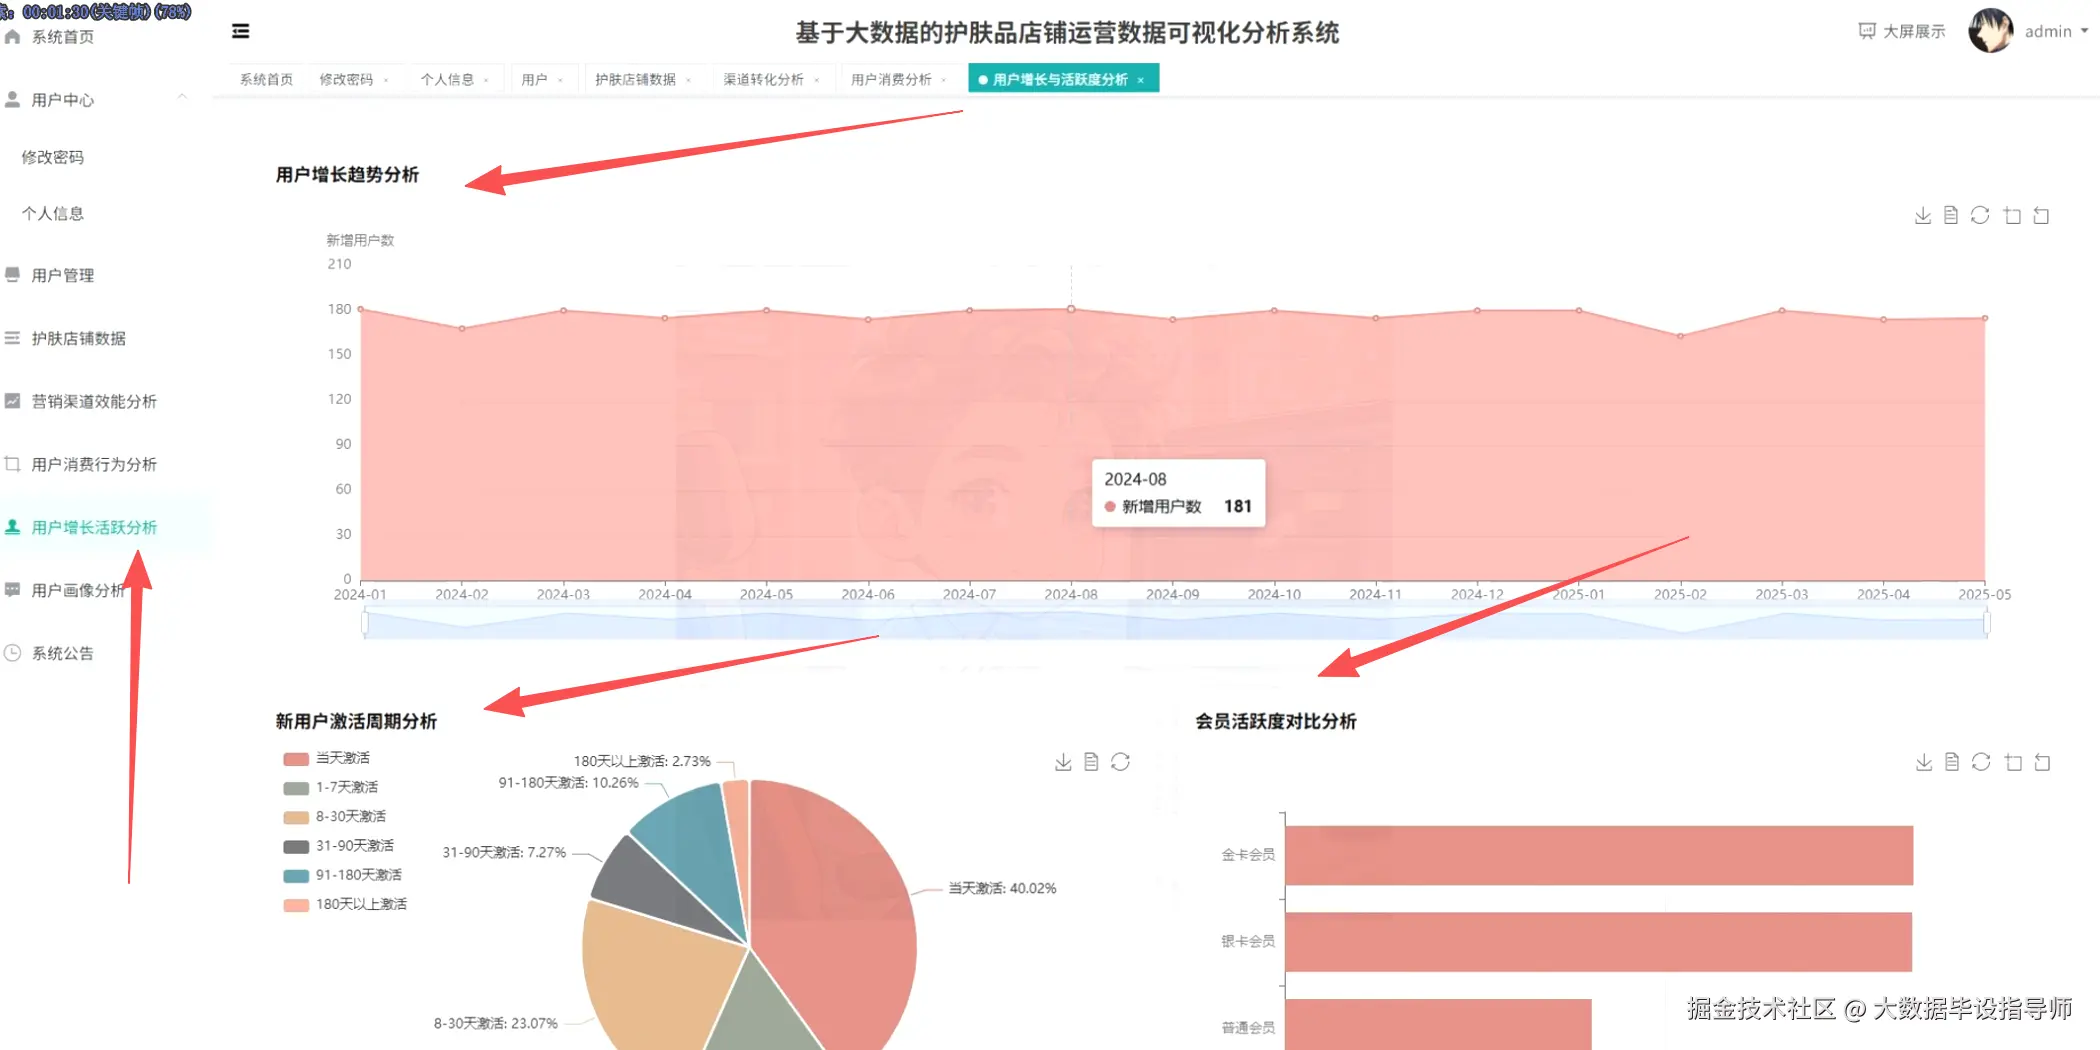This screenshot has height=1050, width=2100.
Task: Expand the admin account dropdown
Action: [x=2050, y=31]
